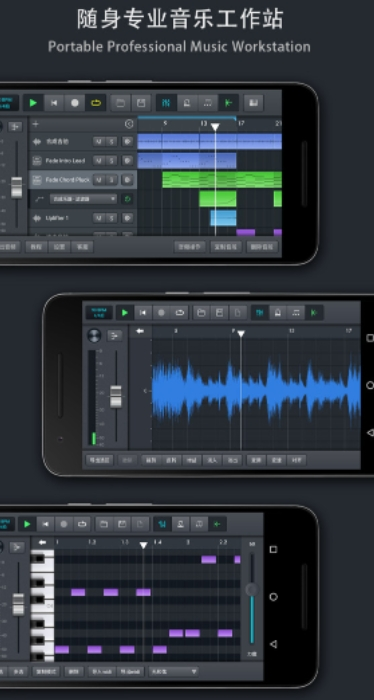Click the green marker icon, top phone

tap(229, 103)
